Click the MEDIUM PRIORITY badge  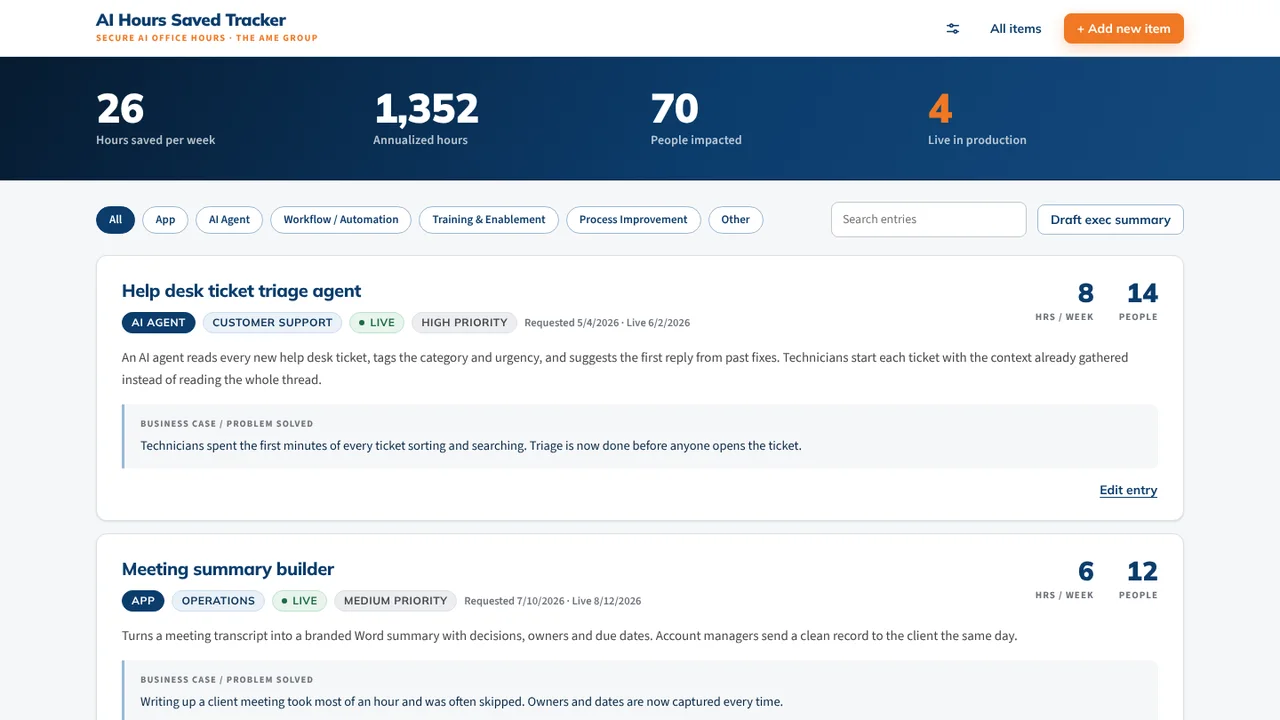tap(395, 601)
